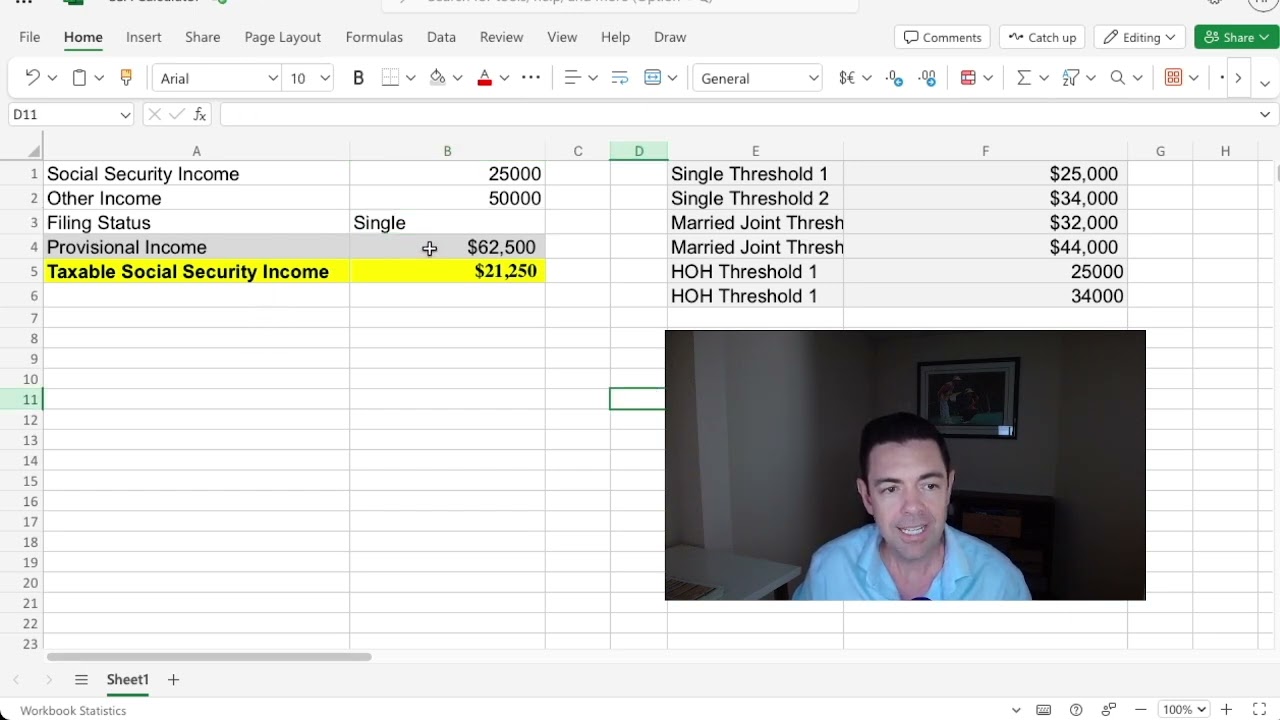Click the Select All corner triangle
The image size is (1280, 720).
coord(34,151)
